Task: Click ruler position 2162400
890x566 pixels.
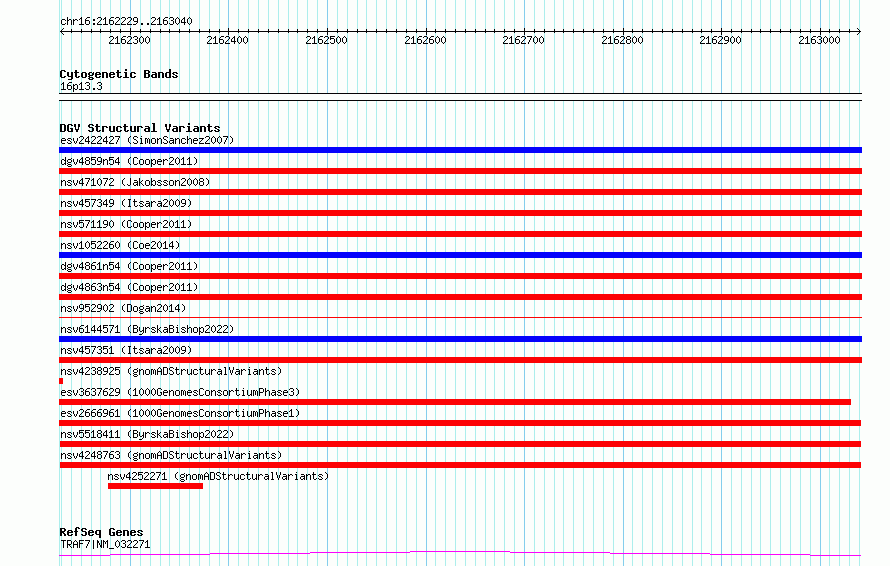Action: pyautogui.click(x=228, y=40)
